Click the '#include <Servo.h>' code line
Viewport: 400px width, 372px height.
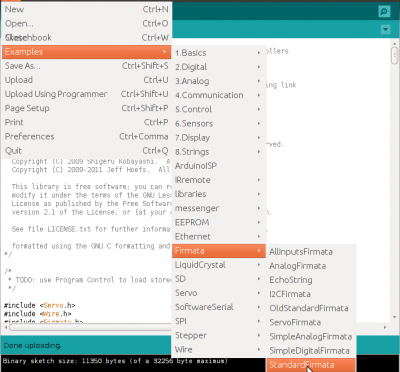(40, 305)
